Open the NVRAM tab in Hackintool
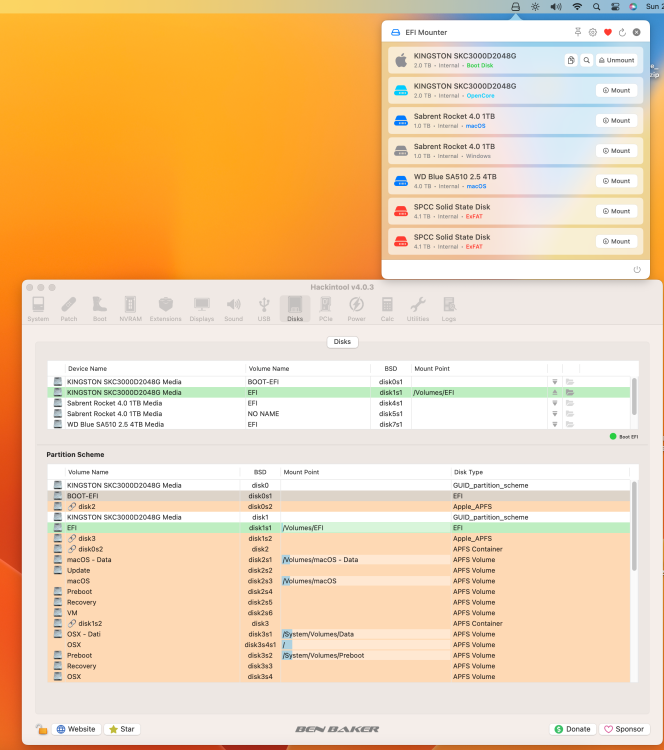664x750 pixels. (131, 309)
